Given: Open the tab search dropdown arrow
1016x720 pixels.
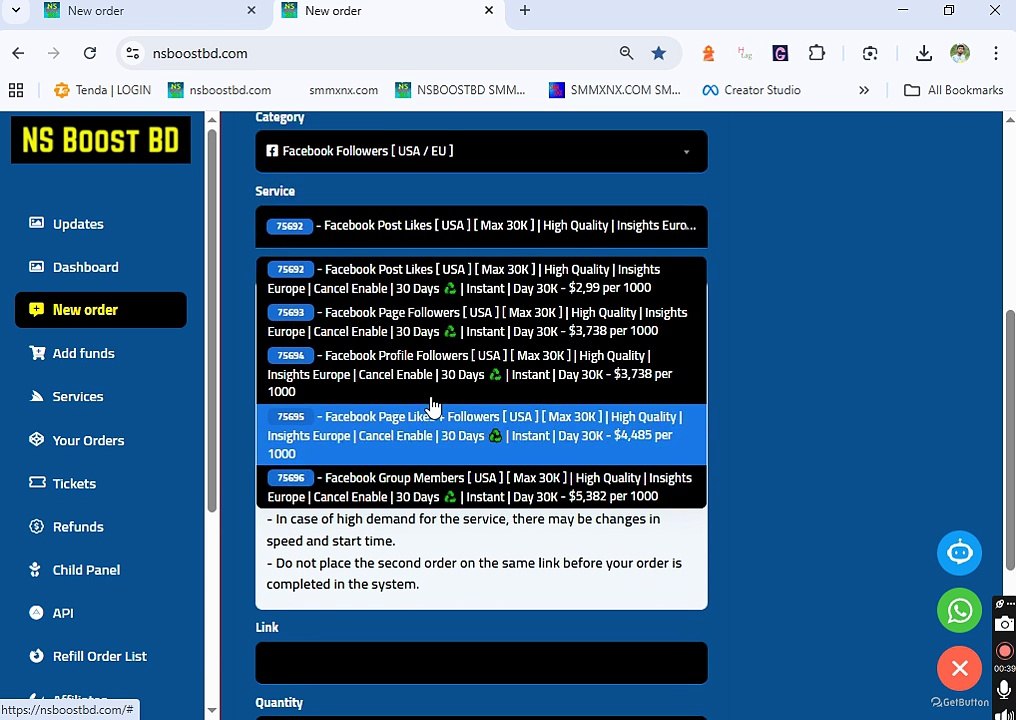Looking at the screenshot, I should point(16,10).
